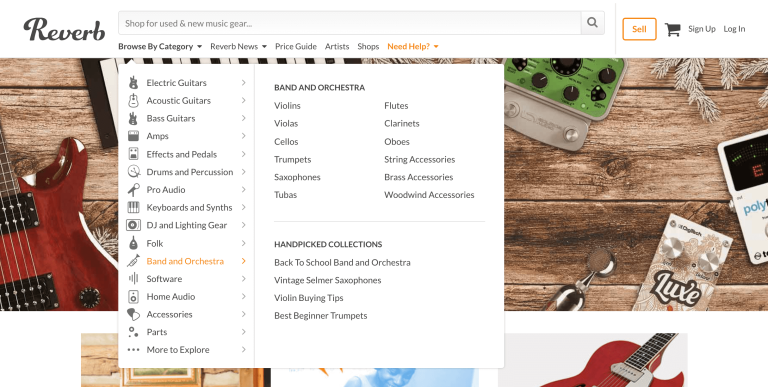Click the Amps category icon
Screen dimensions: 768x387
click(133, 136)
